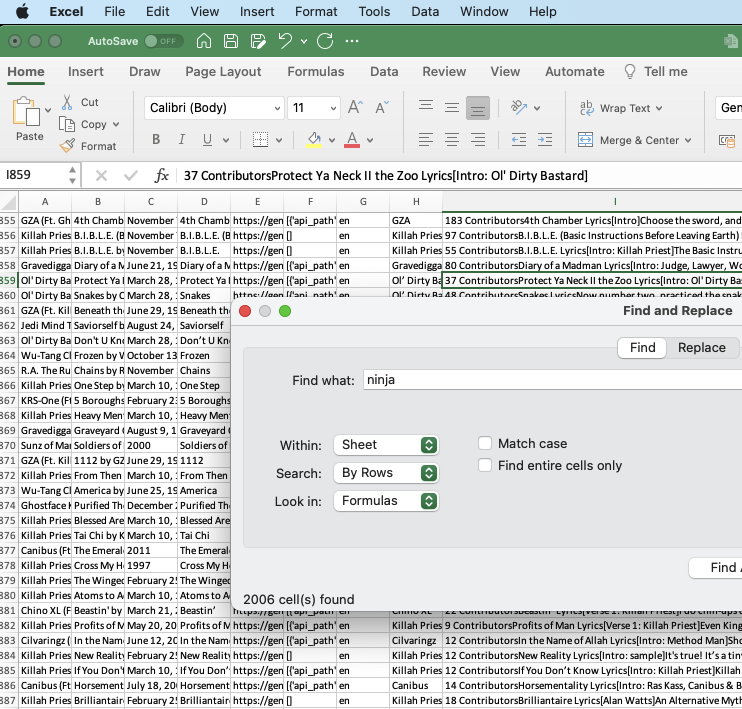This screenshot has width=742, height=709.
Task: Select the Format painter brush
Action: tap(67, 146)
